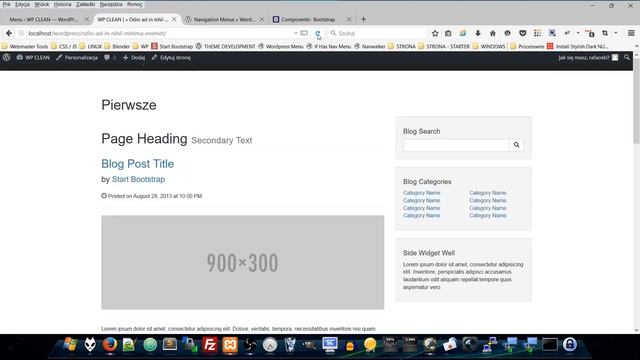Open Windows Start icon in dock
The image size is (640, 360).
click(x=70, y=345)
